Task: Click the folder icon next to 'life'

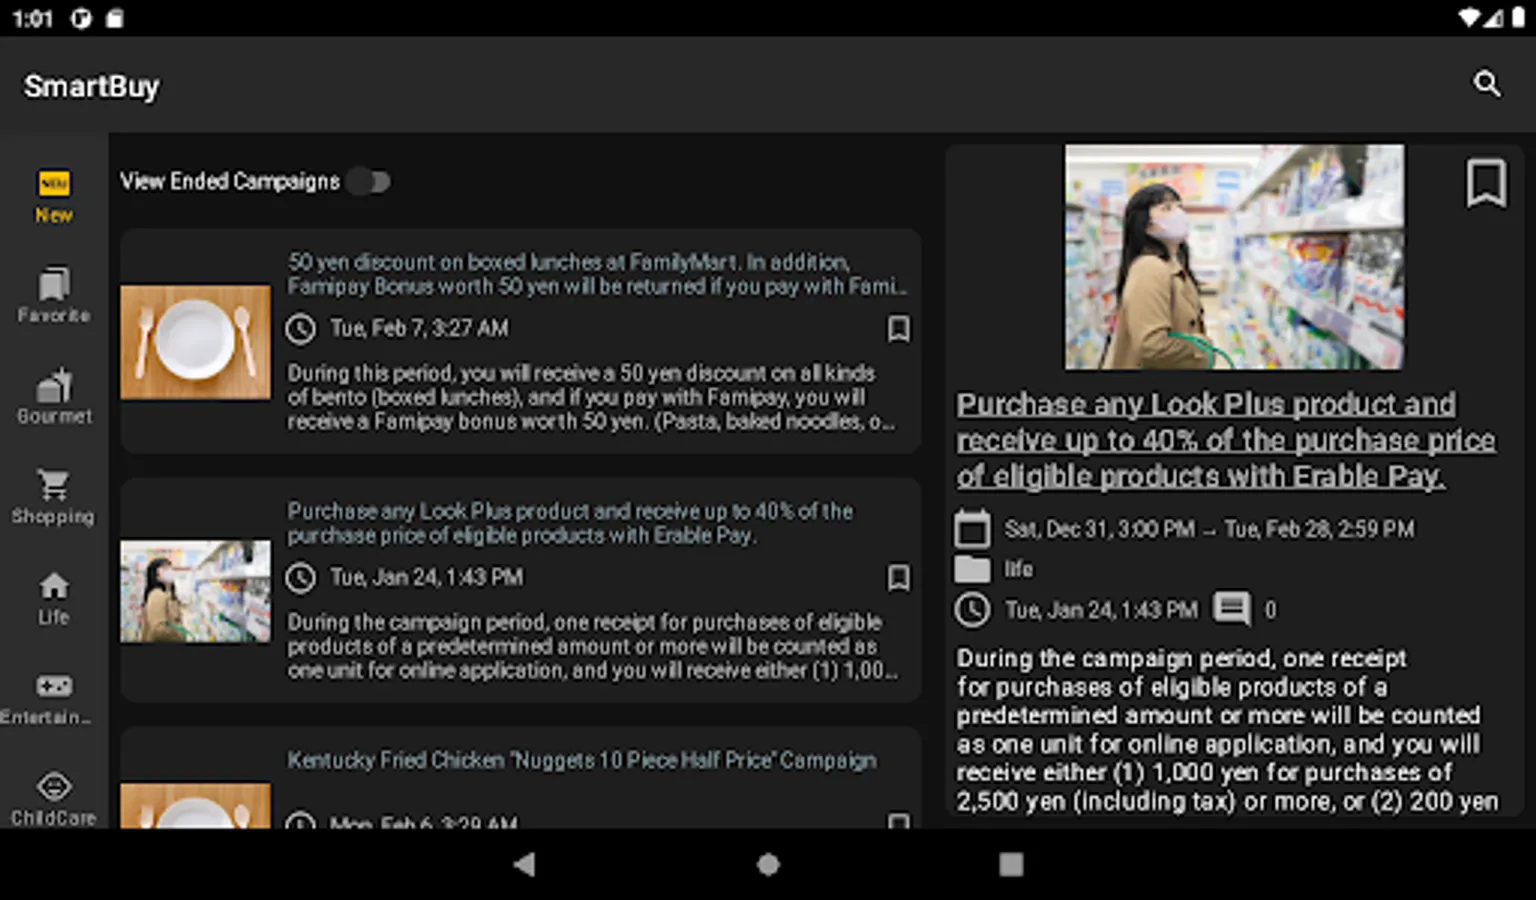Action: coord(972,569)
